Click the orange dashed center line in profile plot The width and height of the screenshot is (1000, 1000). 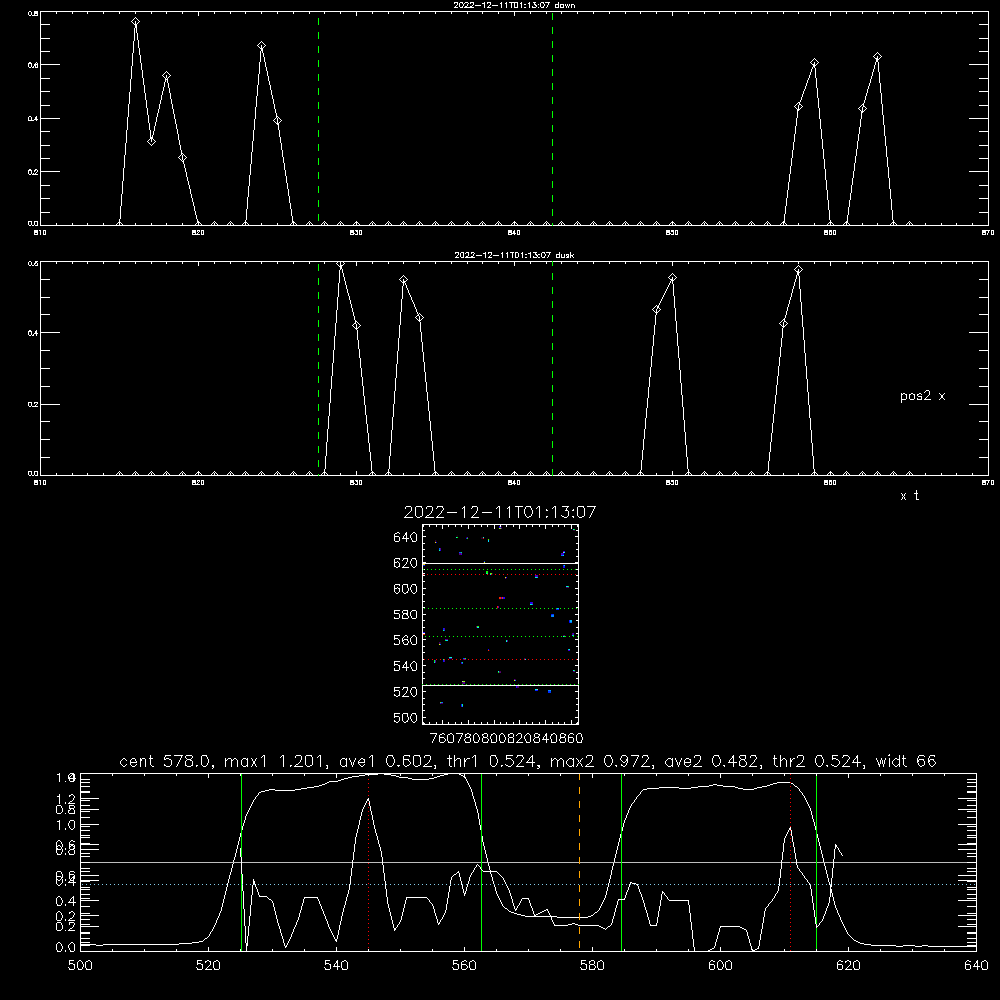(x=579, y=862)
